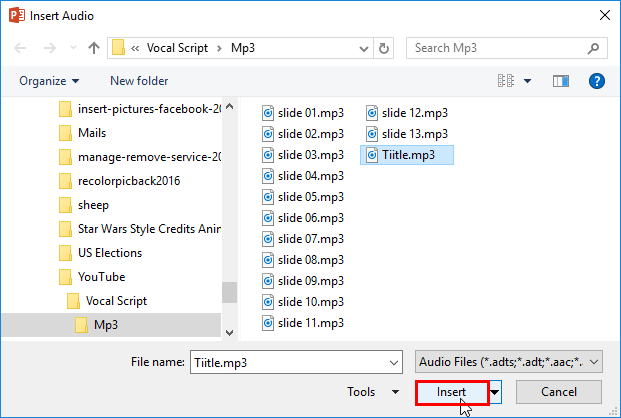
Task: Select the Mp3 breadcrumb in address bar
Action: (x=243, y=48)
